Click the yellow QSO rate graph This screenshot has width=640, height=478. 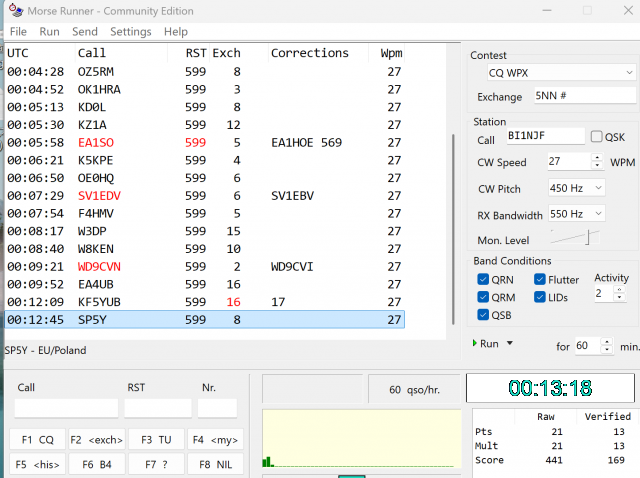click(362, 438)
